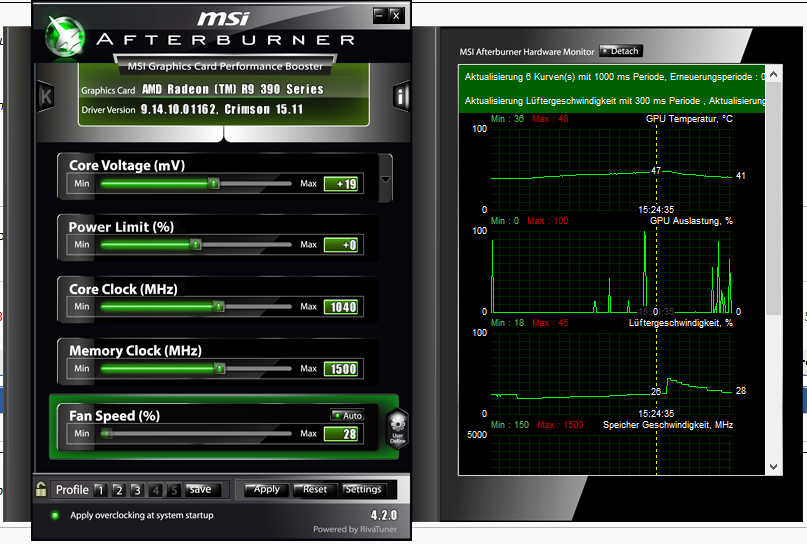
Task: Click the Speicher Geschwindigkeit graph
Action: (x=611, y=454)
